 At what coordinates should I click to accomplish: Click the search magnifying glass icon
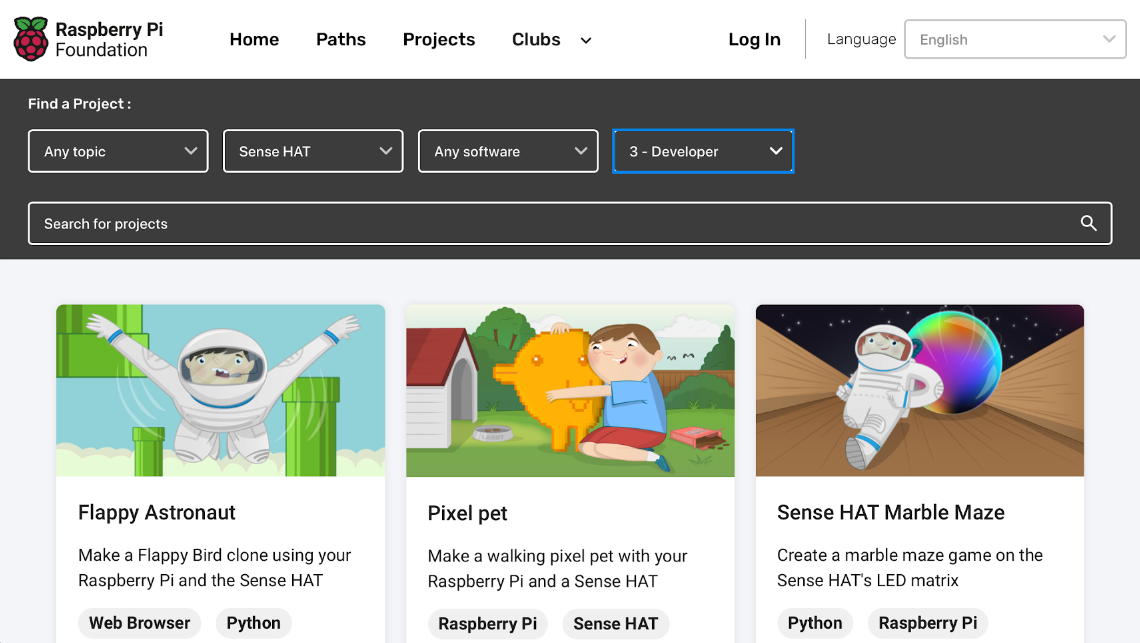(1088, 223)
